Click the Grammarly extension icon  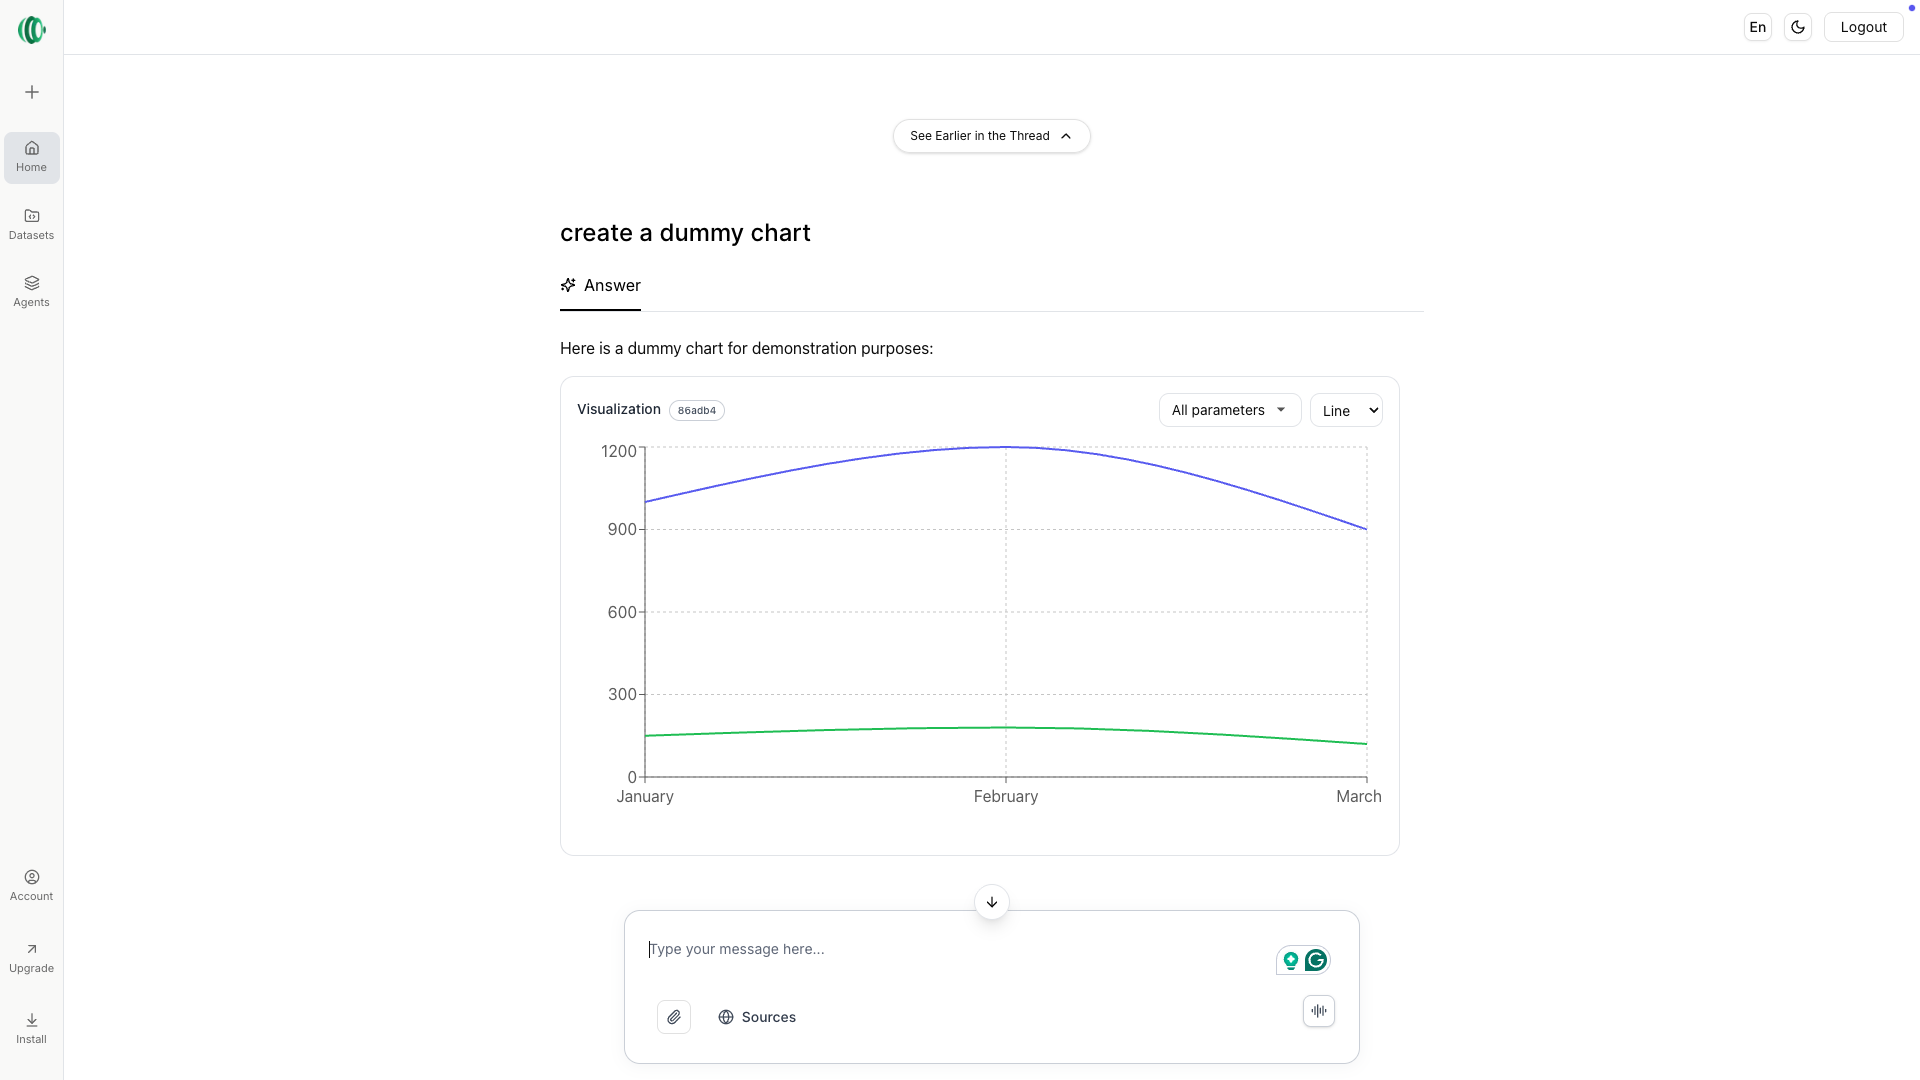pyautogui.click(x=1316, y=960)
